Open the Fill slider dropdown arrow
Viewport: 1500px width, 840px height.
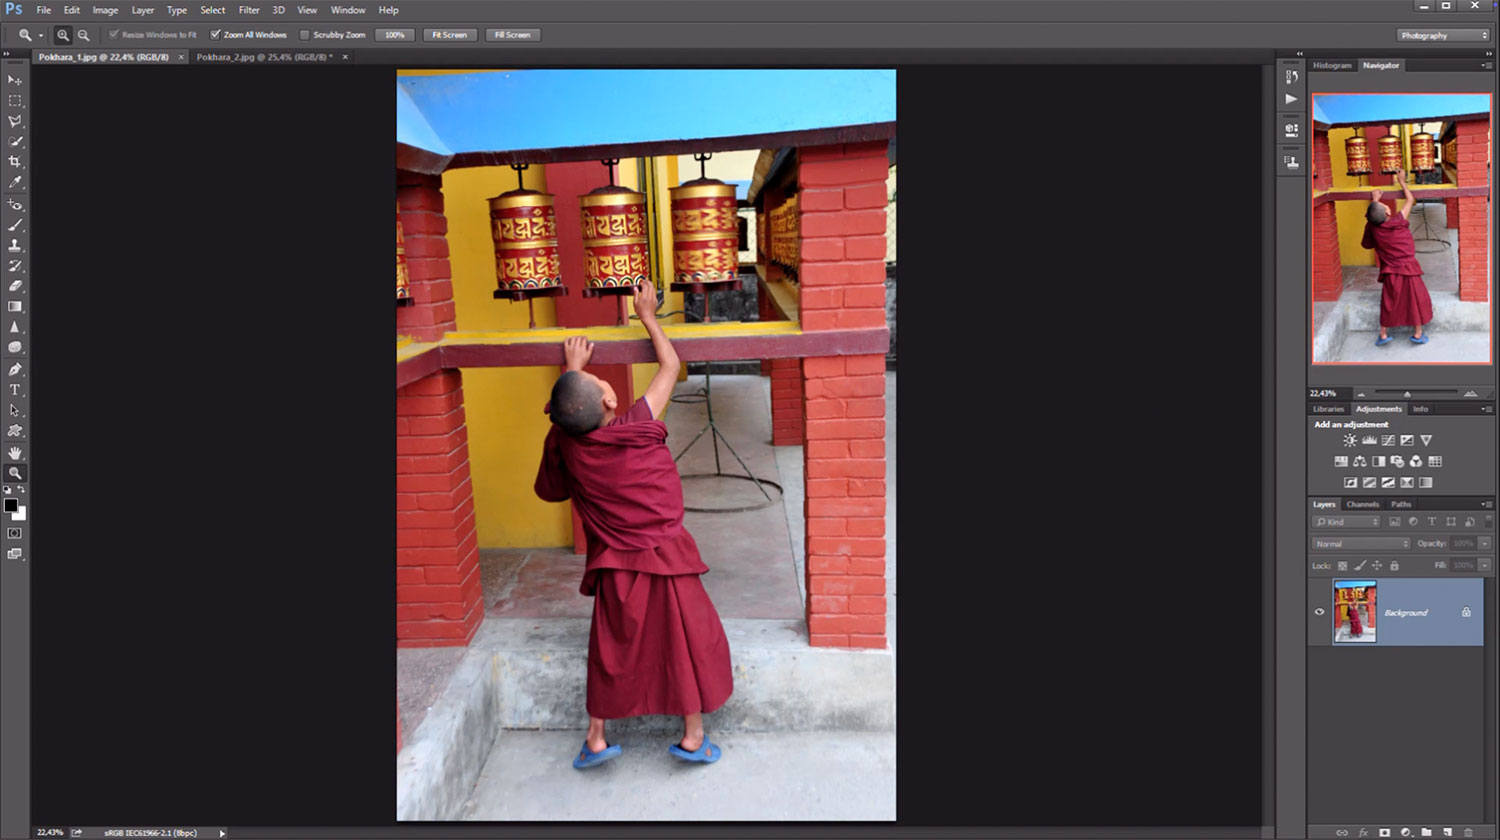(x=1485, y=566)
